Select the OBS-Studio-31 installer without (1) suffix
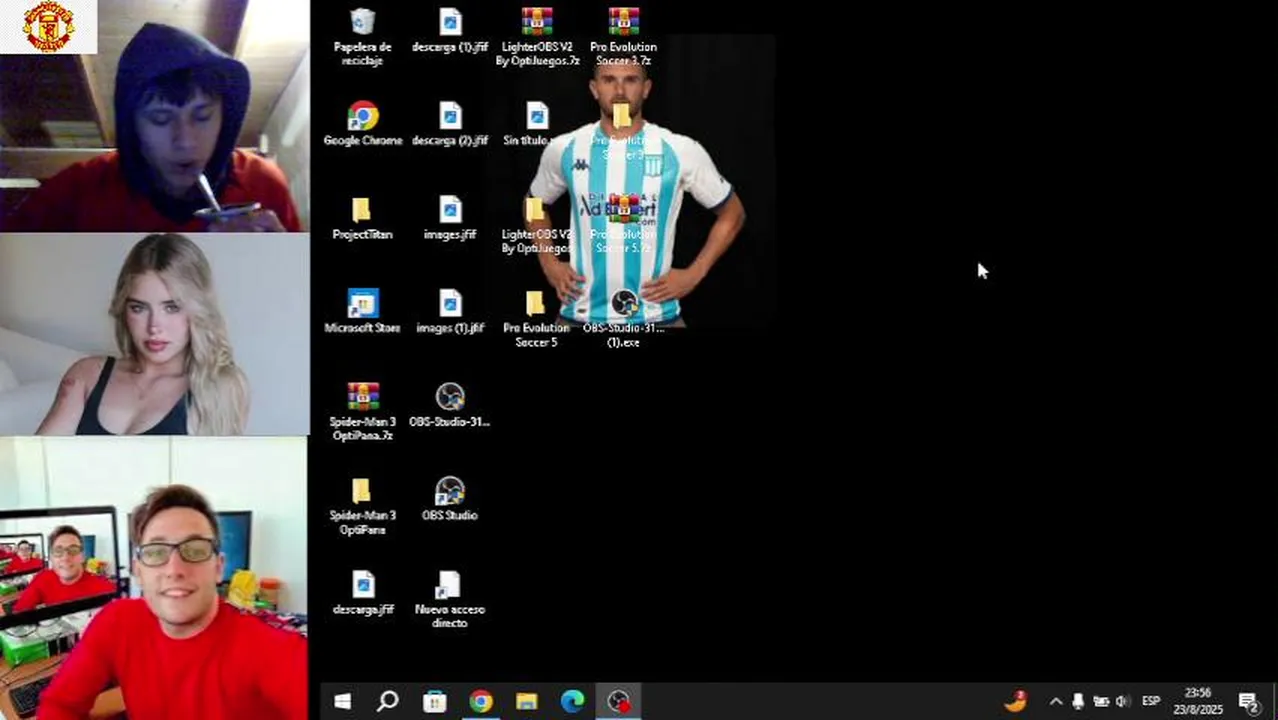Image resolution: width=1278 pixels, height=720 pixels. pyautogui.click(x=449, y=405)
